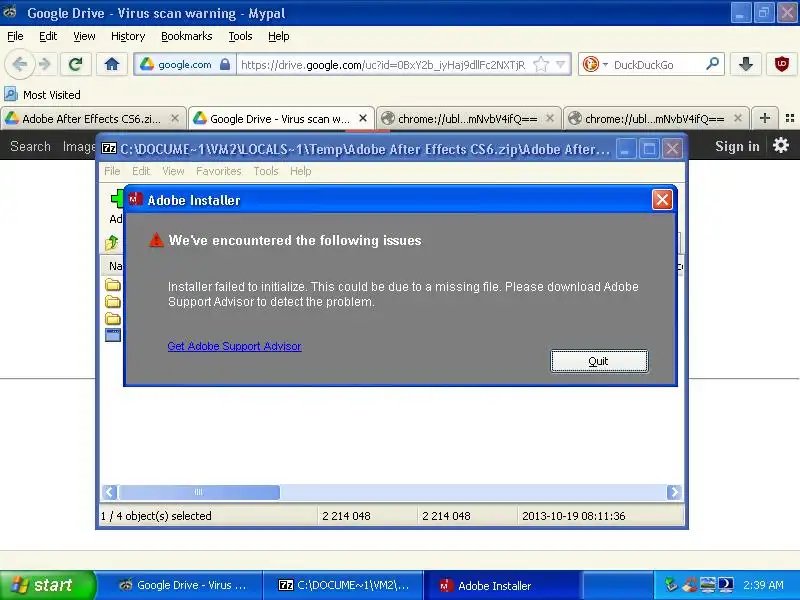The height and width of the screenshot is (600, 800).
Task: Click the google.com site identity label
Action: point(184,65)
